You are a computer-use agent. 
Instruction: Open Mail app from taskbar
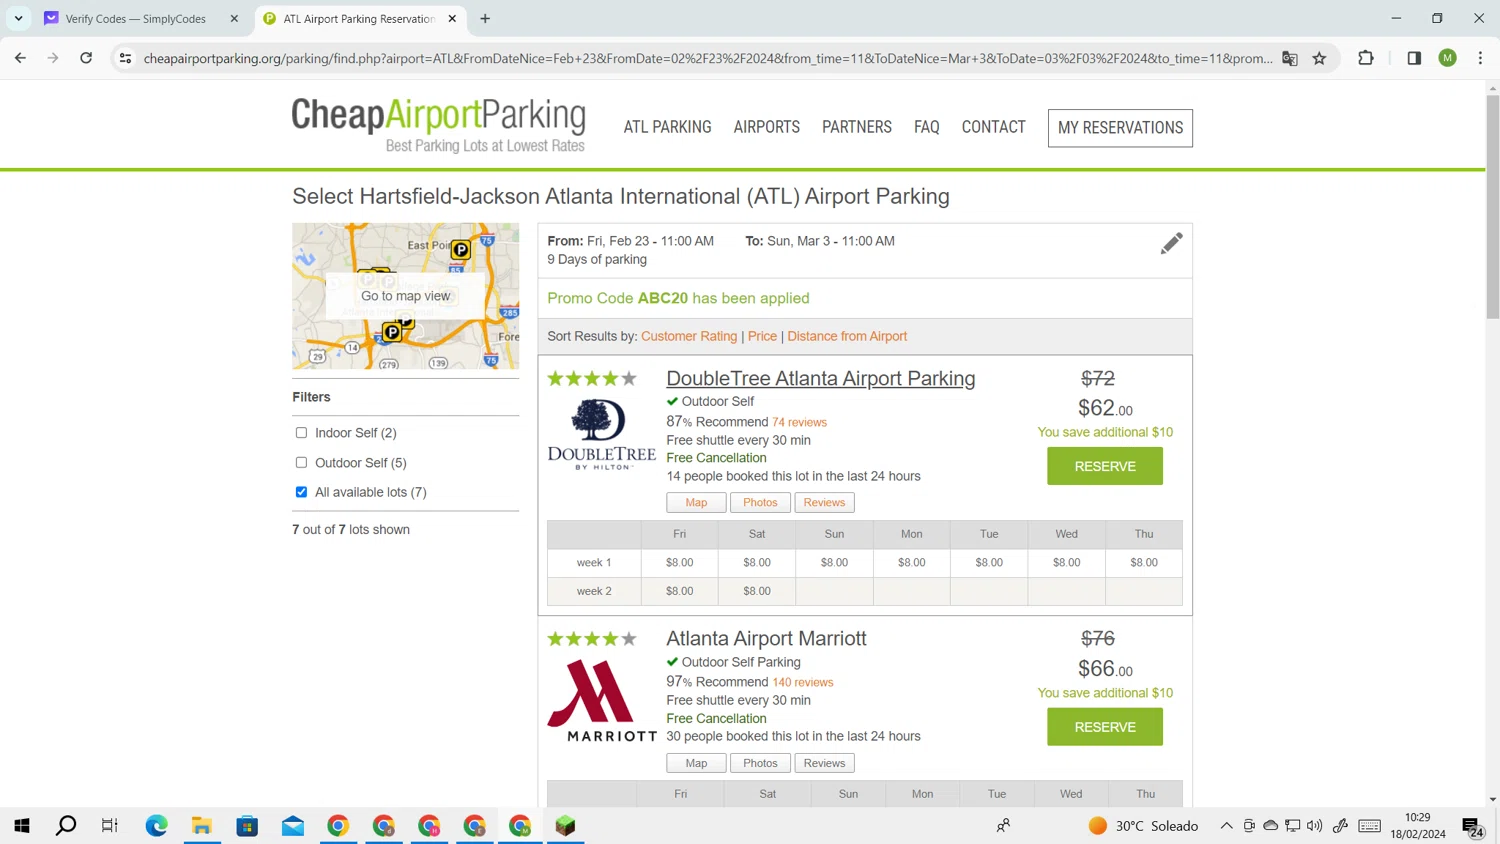293,825
